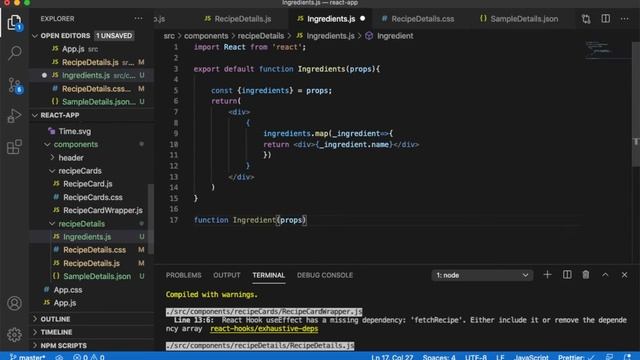Split the terminal panel
The image size is (640, 360).
click(567, 275)
